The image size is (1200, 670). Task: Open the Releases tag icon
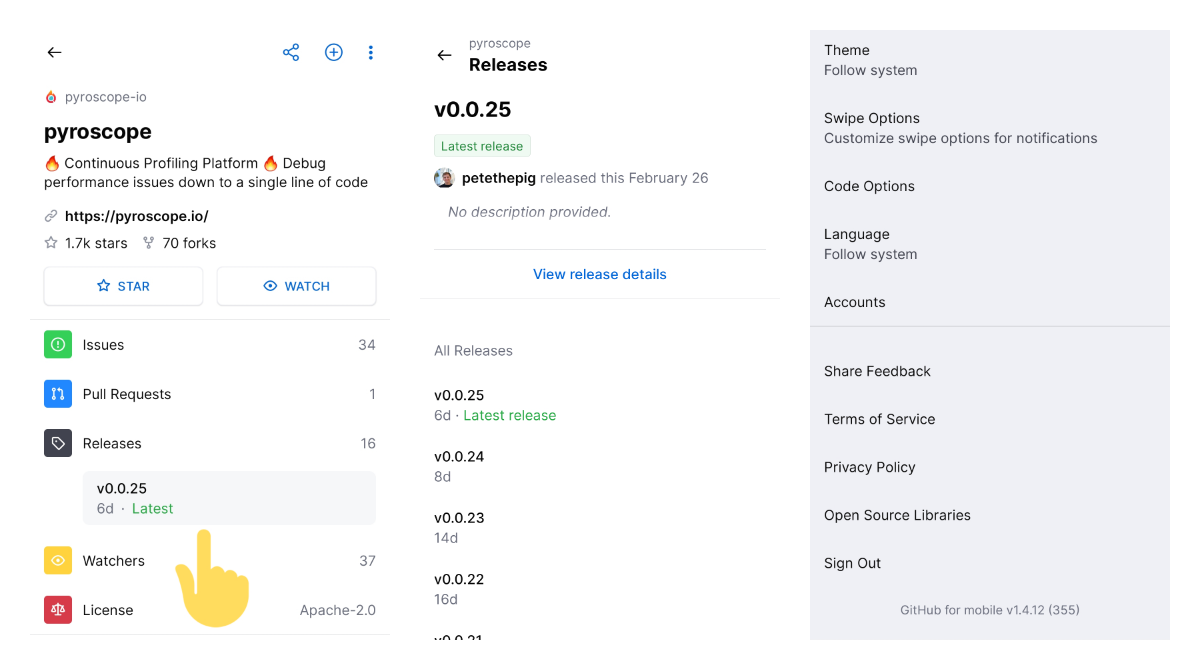[57, 443]
